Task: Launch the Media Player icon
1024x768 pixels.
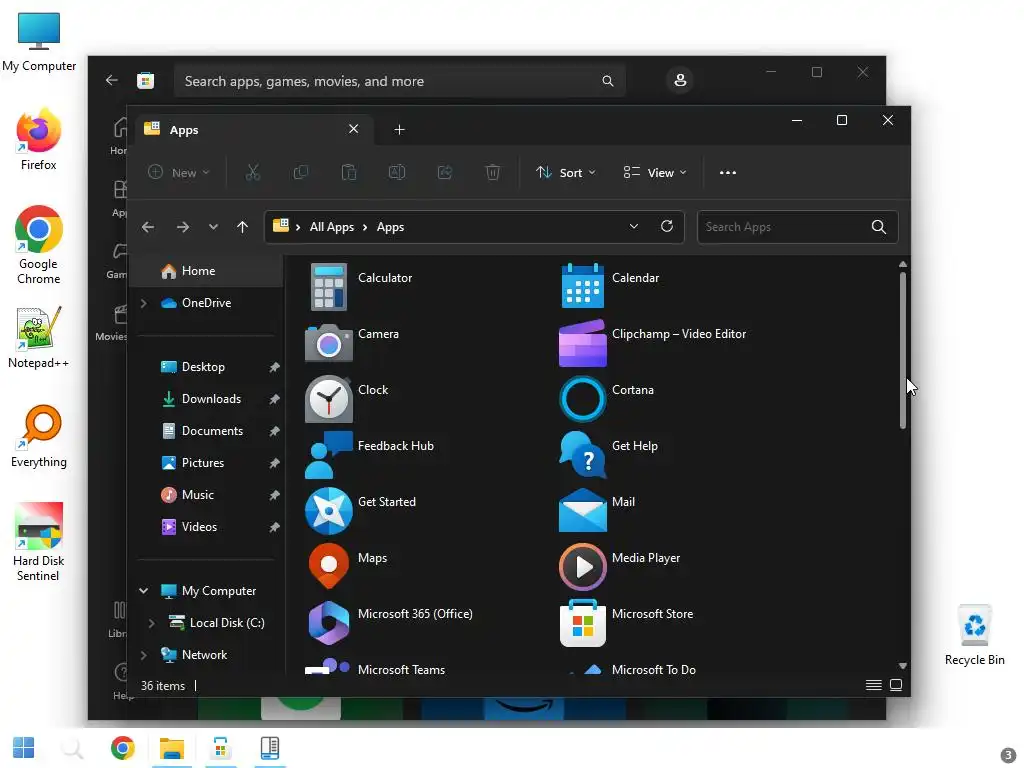Action: point(583,567)
